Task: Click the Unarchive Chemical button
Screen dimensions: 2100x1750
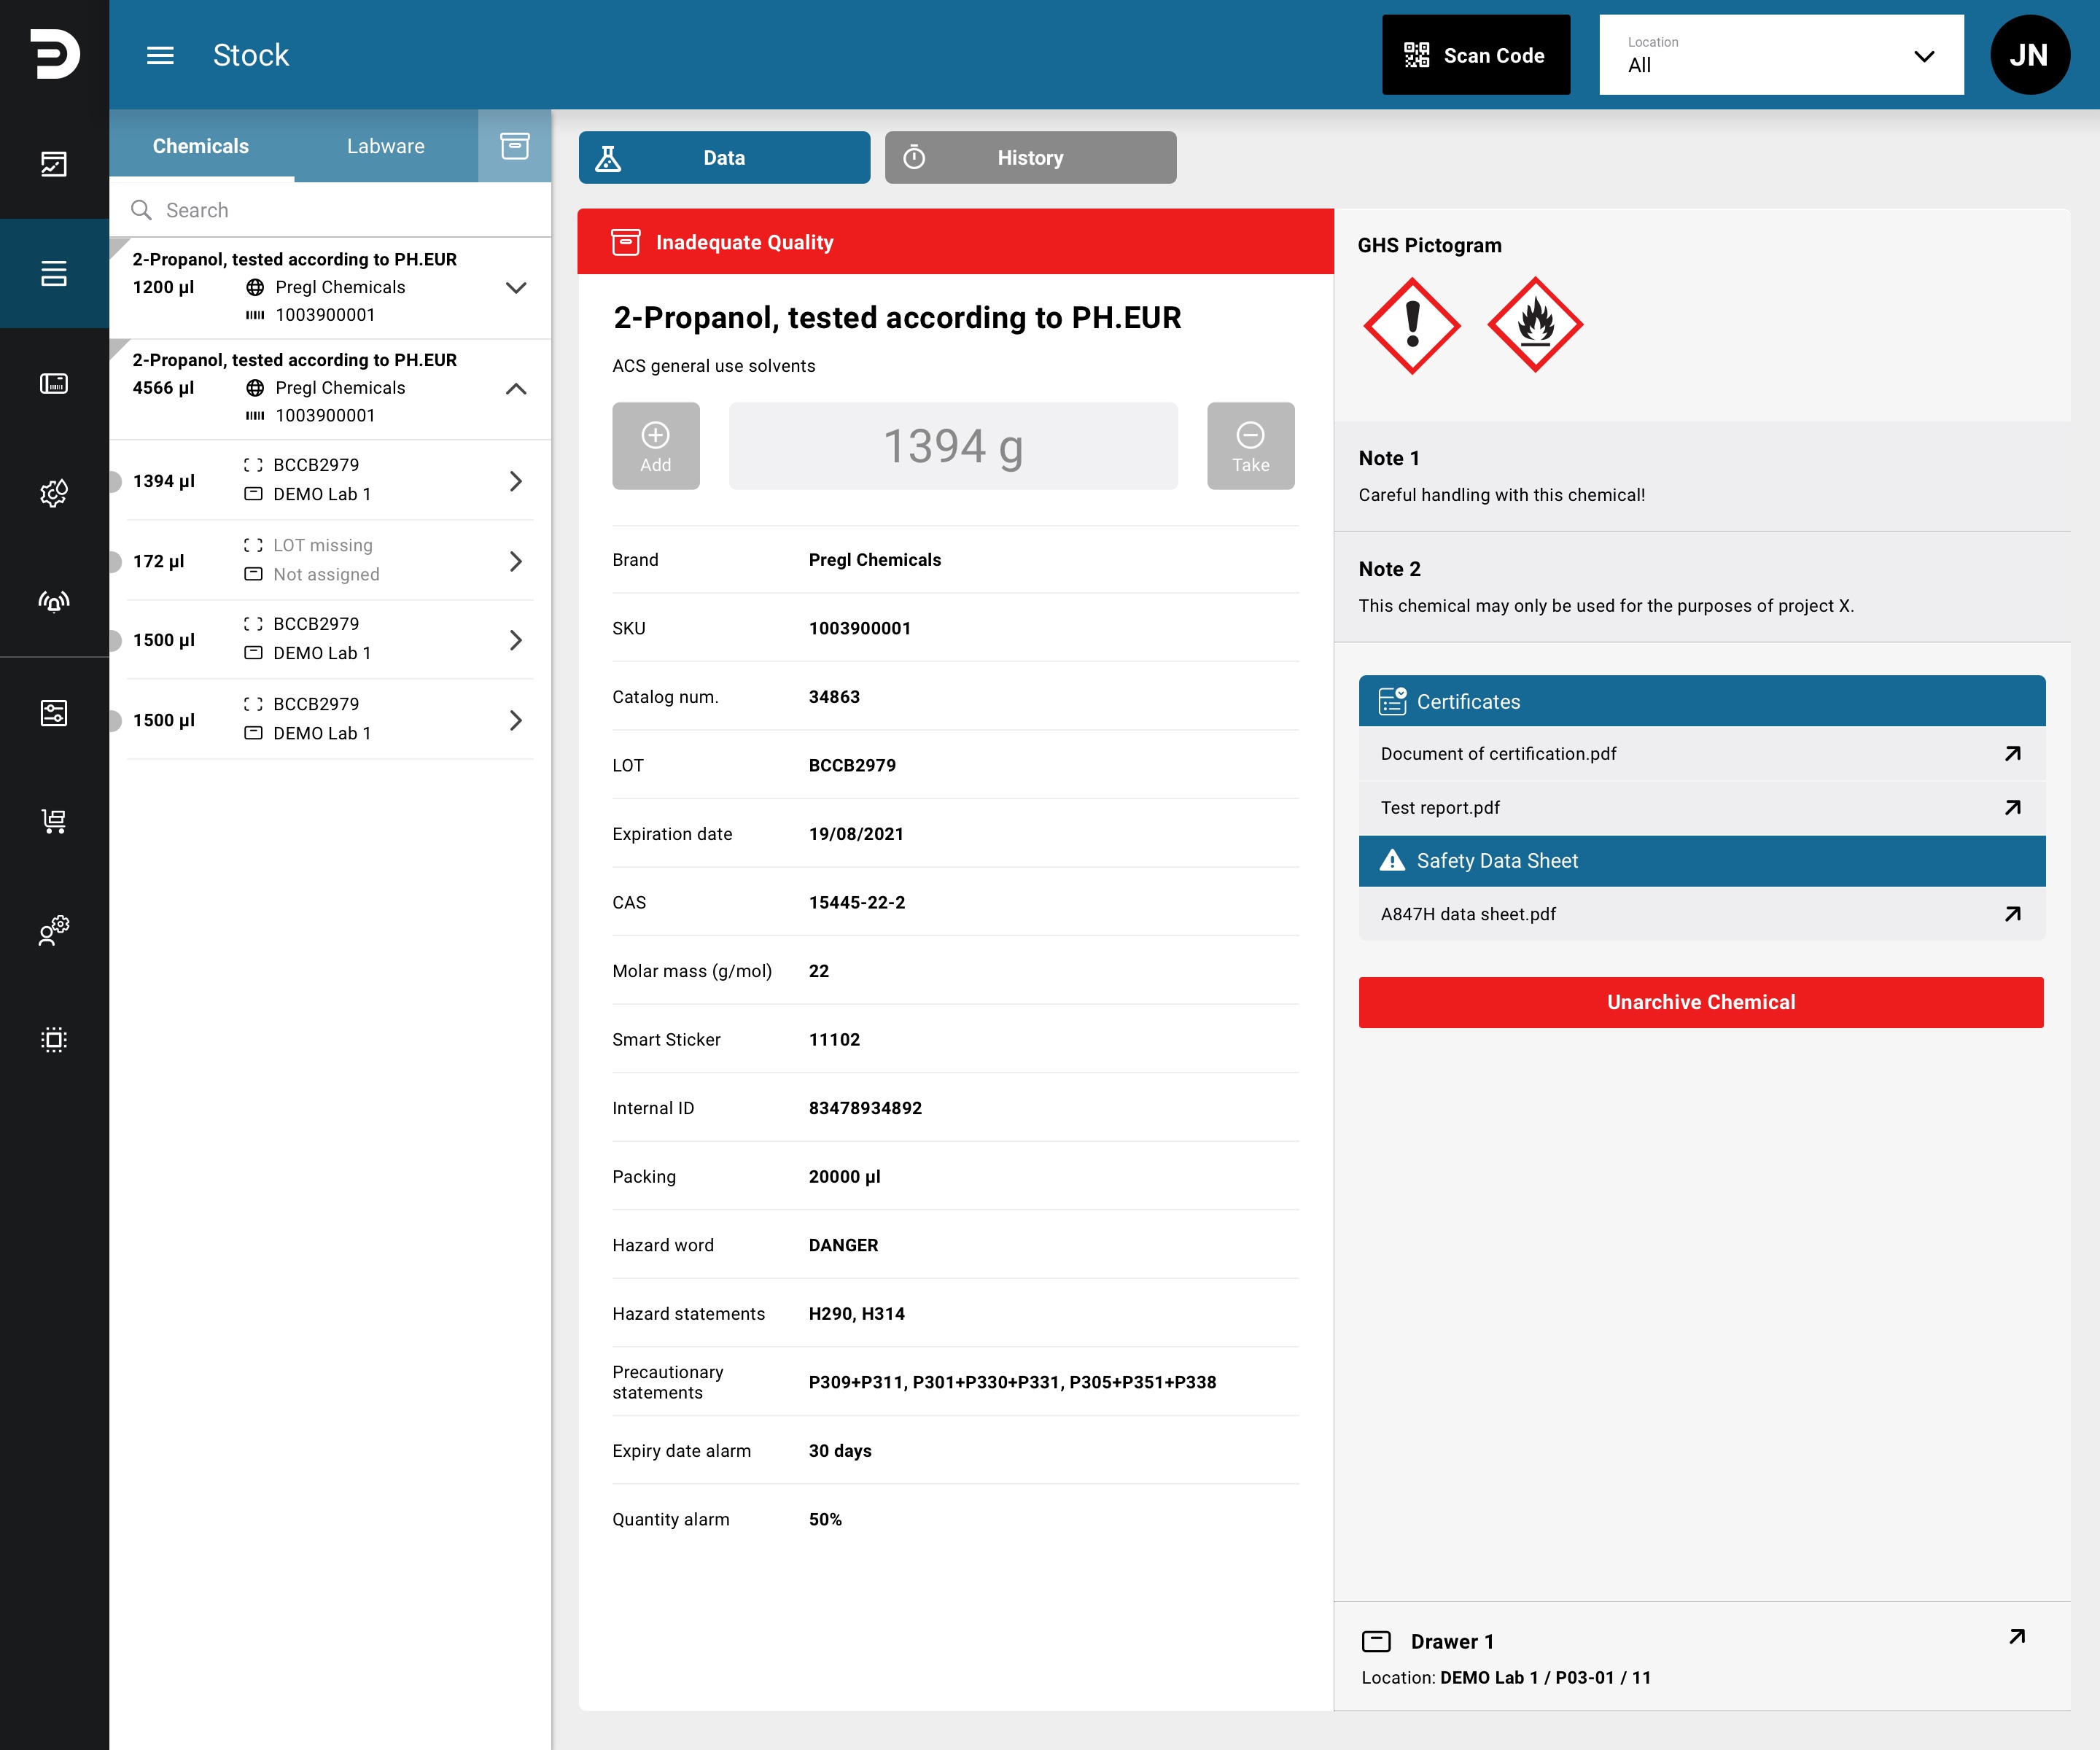Action: point(1701,1002)
